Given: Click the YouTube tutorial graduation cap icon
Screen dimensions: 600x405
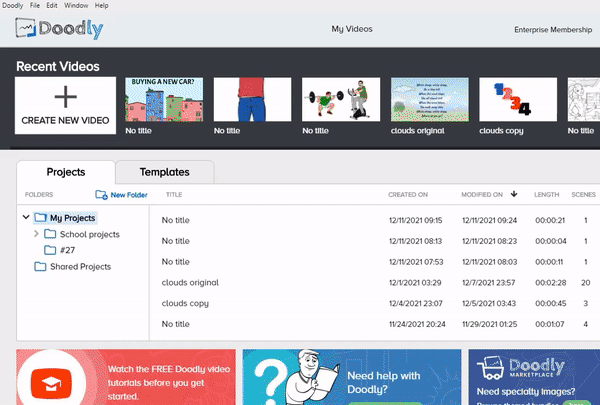Looking at the screenshot, I should pos(51,384).
